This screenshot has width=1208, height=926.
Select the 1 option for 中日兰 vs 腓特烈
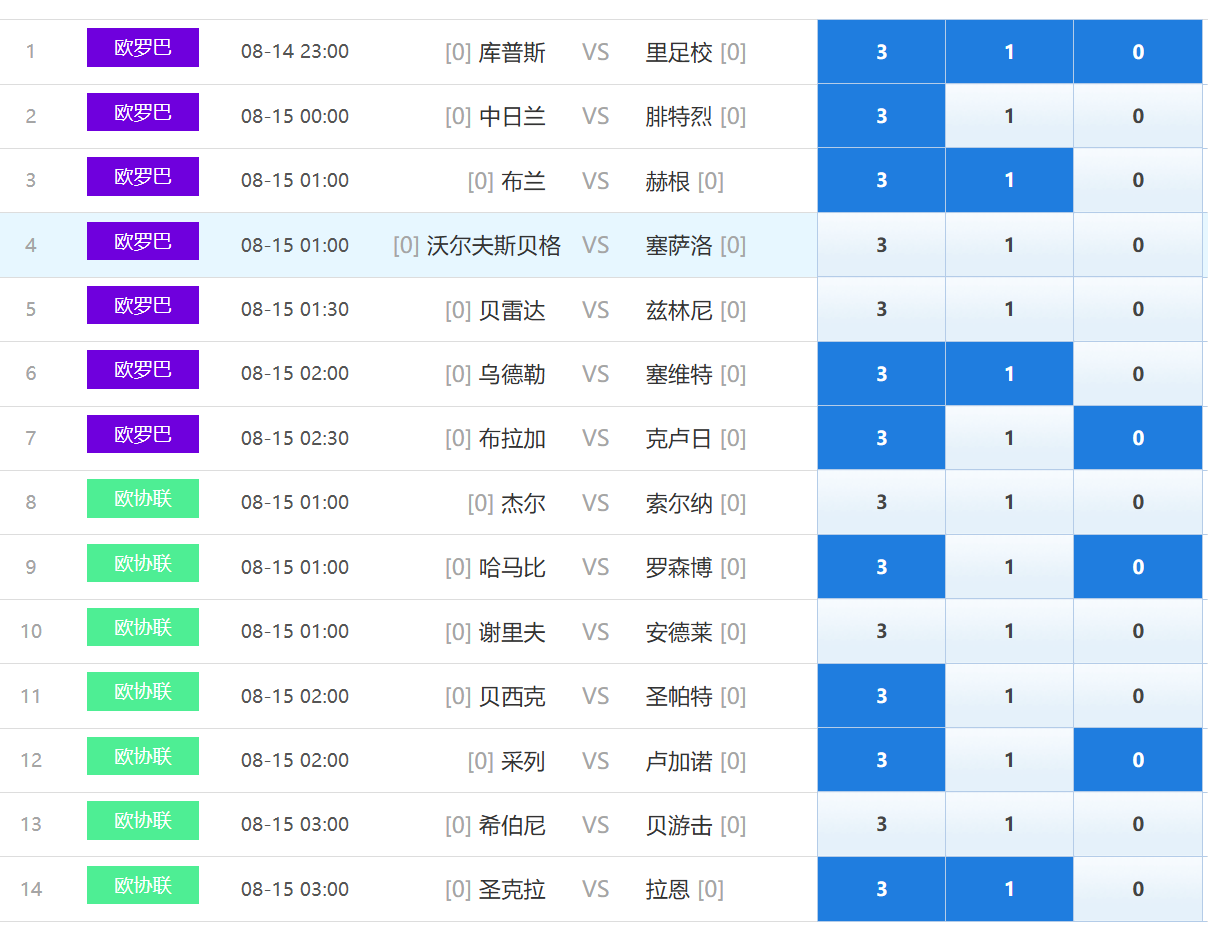click(x=1009, y=116)
